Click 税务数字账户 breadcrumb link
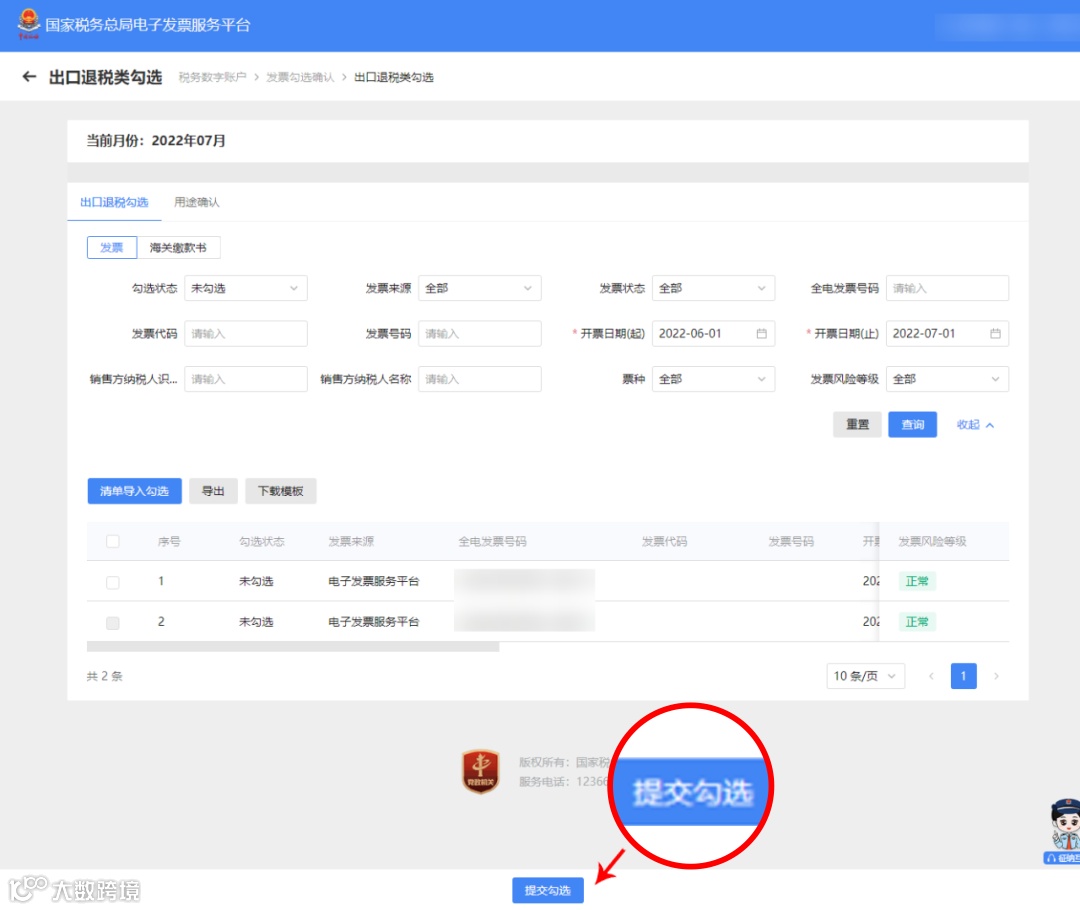 [212, 77]
